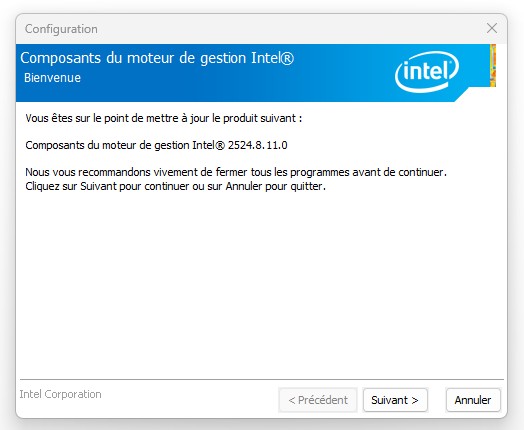This screenshot has width=524, height=430.
Task: Click the version number 2524.8.11.0
Action: [258, 145]
